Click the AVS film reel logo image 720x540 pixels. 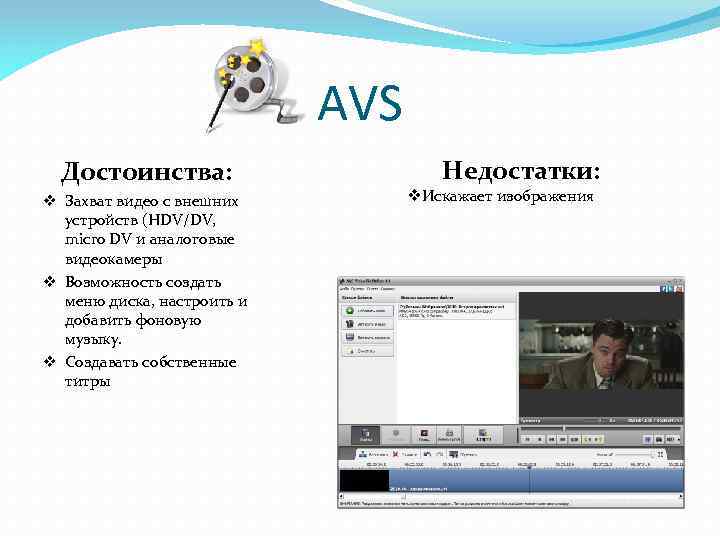click(x=253, y=85)
